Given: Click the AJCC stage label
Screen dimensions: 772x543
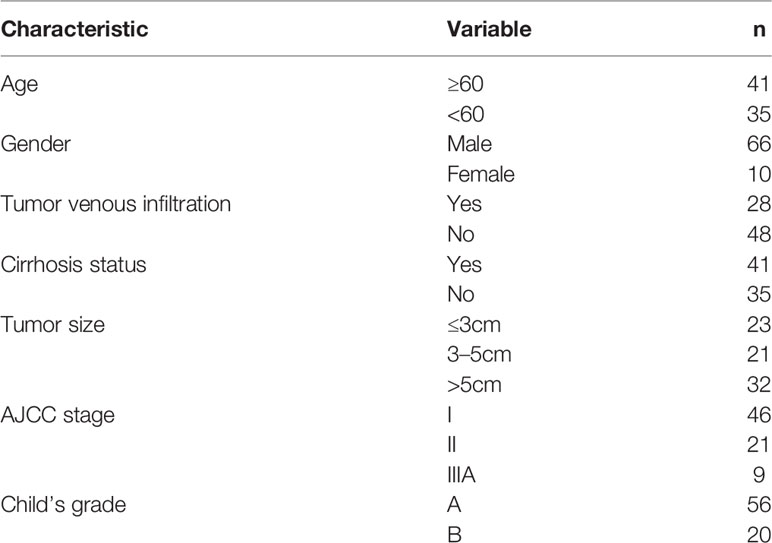Looking at the screenshot, I should tap(58, 415).
